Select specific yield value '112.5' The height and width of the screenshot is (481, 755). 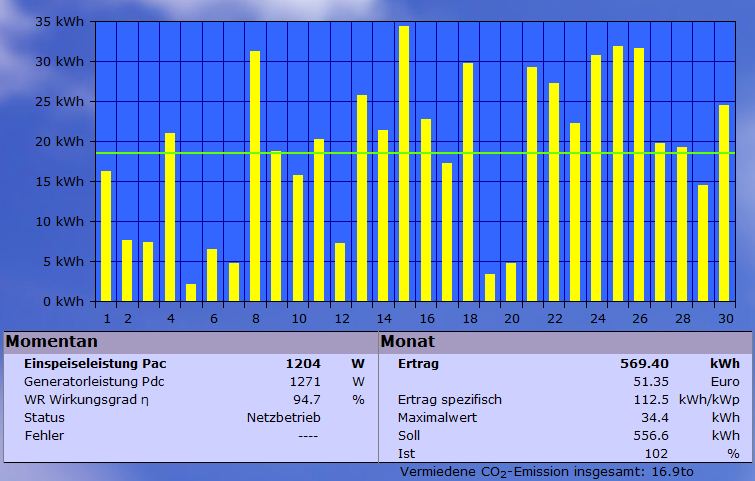(x=651, y=400)
